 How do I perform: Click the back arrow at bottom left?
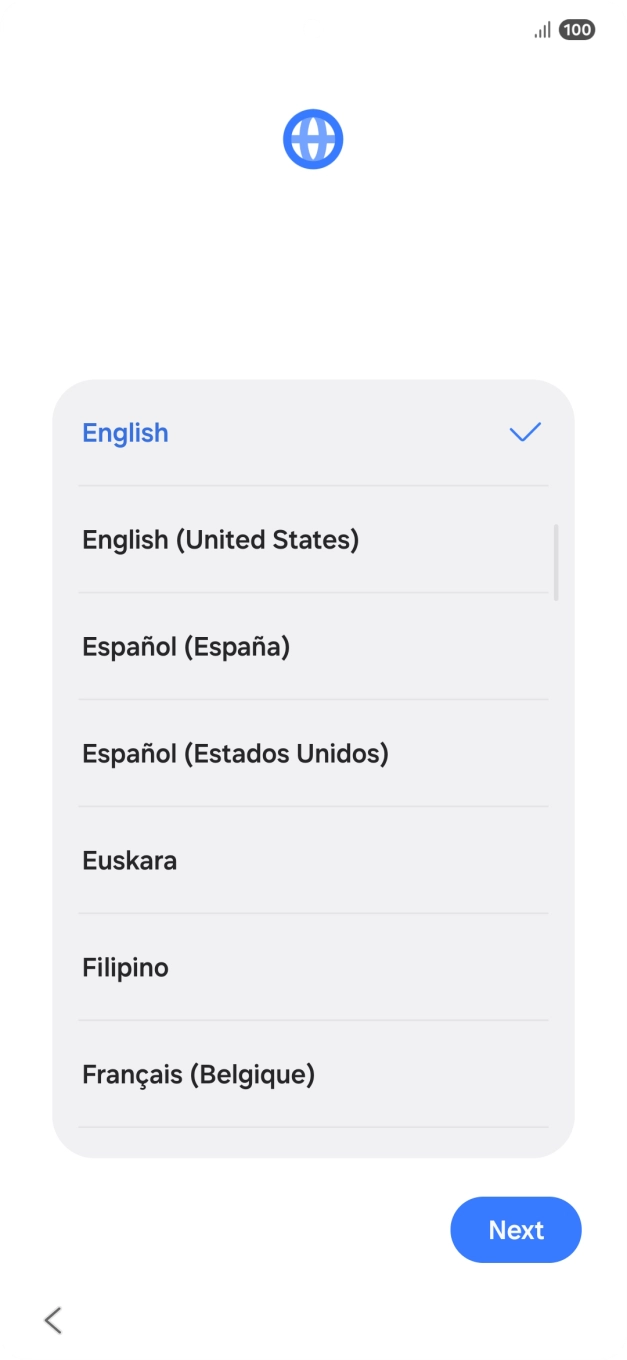click(x=52, y=1320)
